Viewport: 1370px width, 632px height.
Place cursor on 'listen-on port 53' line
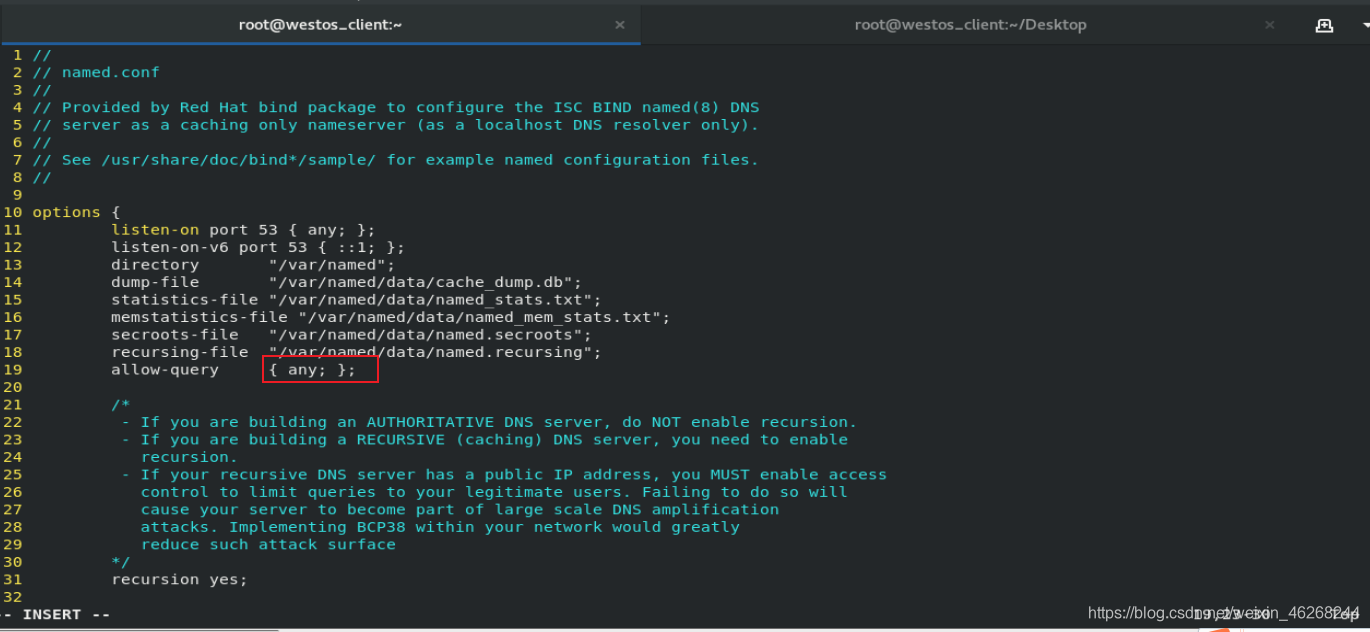click(243, 230)
